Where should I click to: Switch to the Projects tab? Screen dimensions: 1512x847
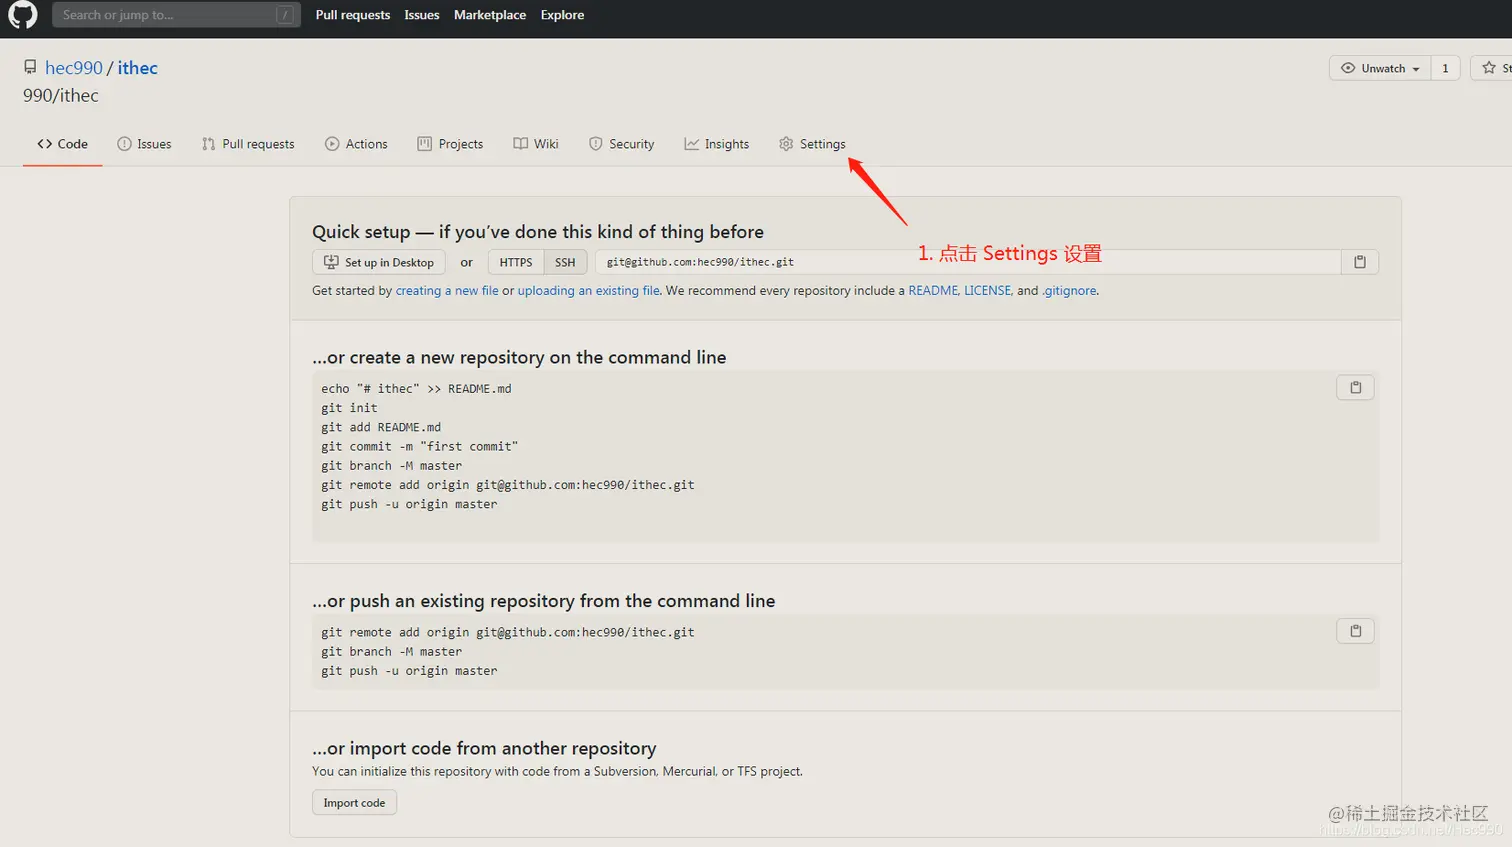[450, 144]
